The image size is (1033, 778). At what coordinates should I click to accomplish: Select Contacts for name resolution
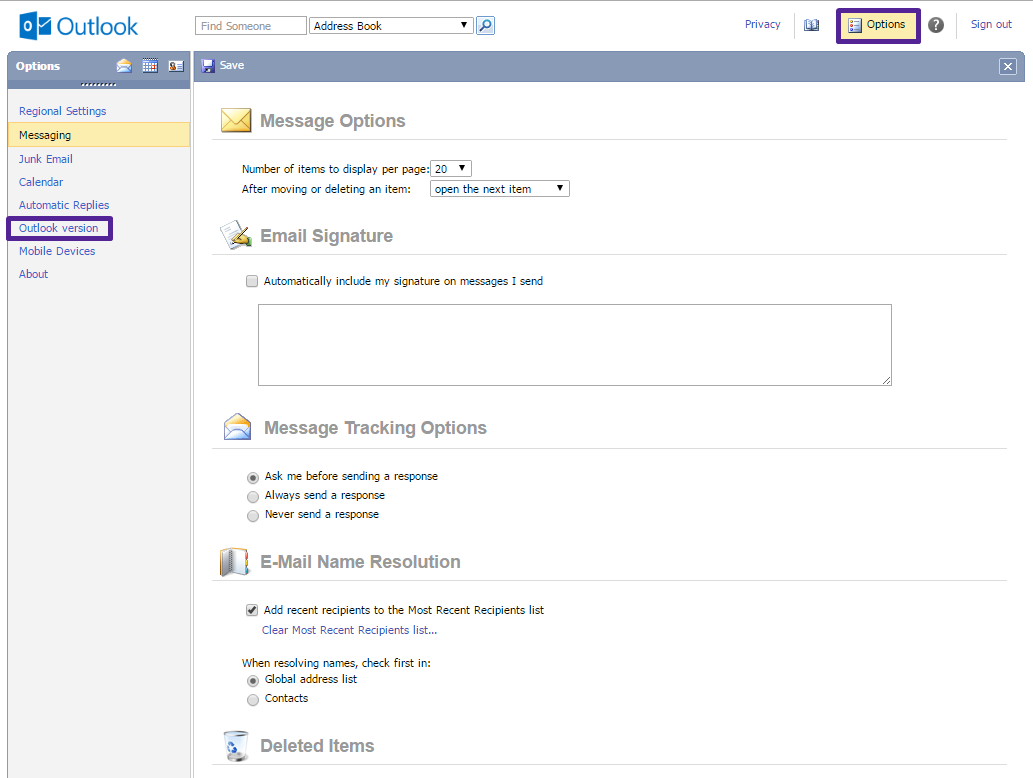(253, 700)
